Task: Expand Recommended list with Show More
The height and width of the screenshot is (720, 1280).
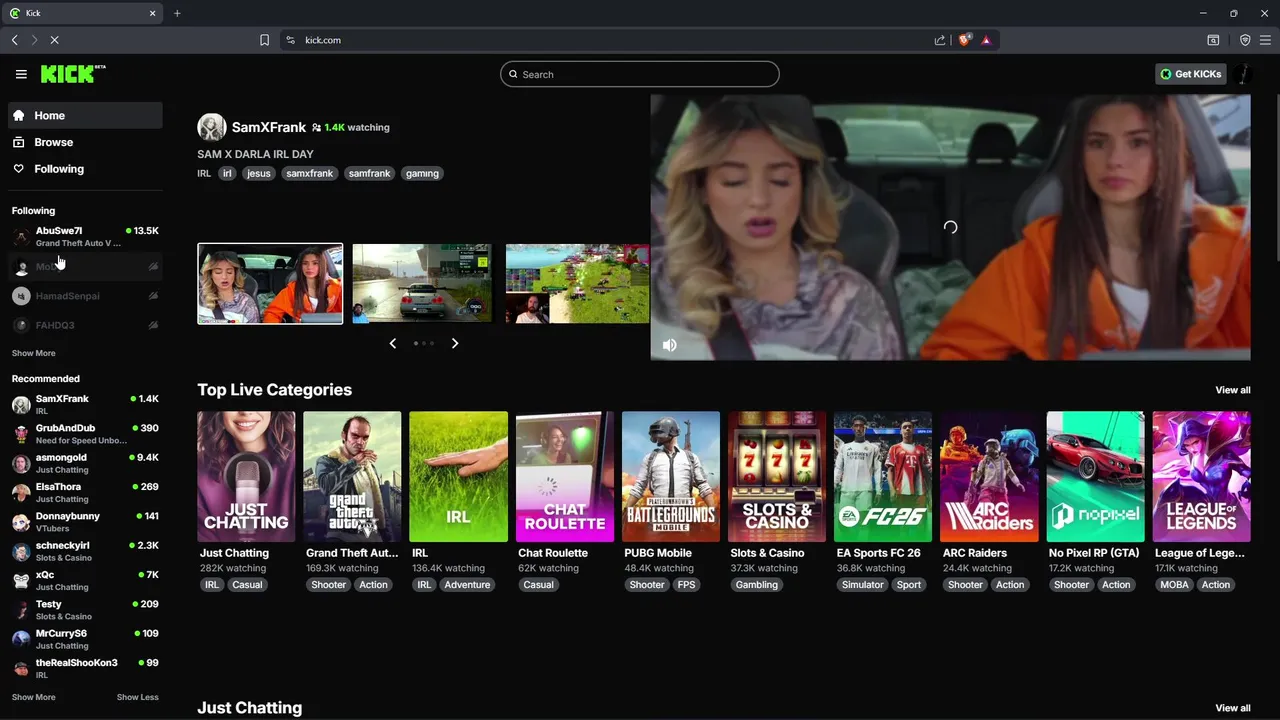Action: click(33, 697)
